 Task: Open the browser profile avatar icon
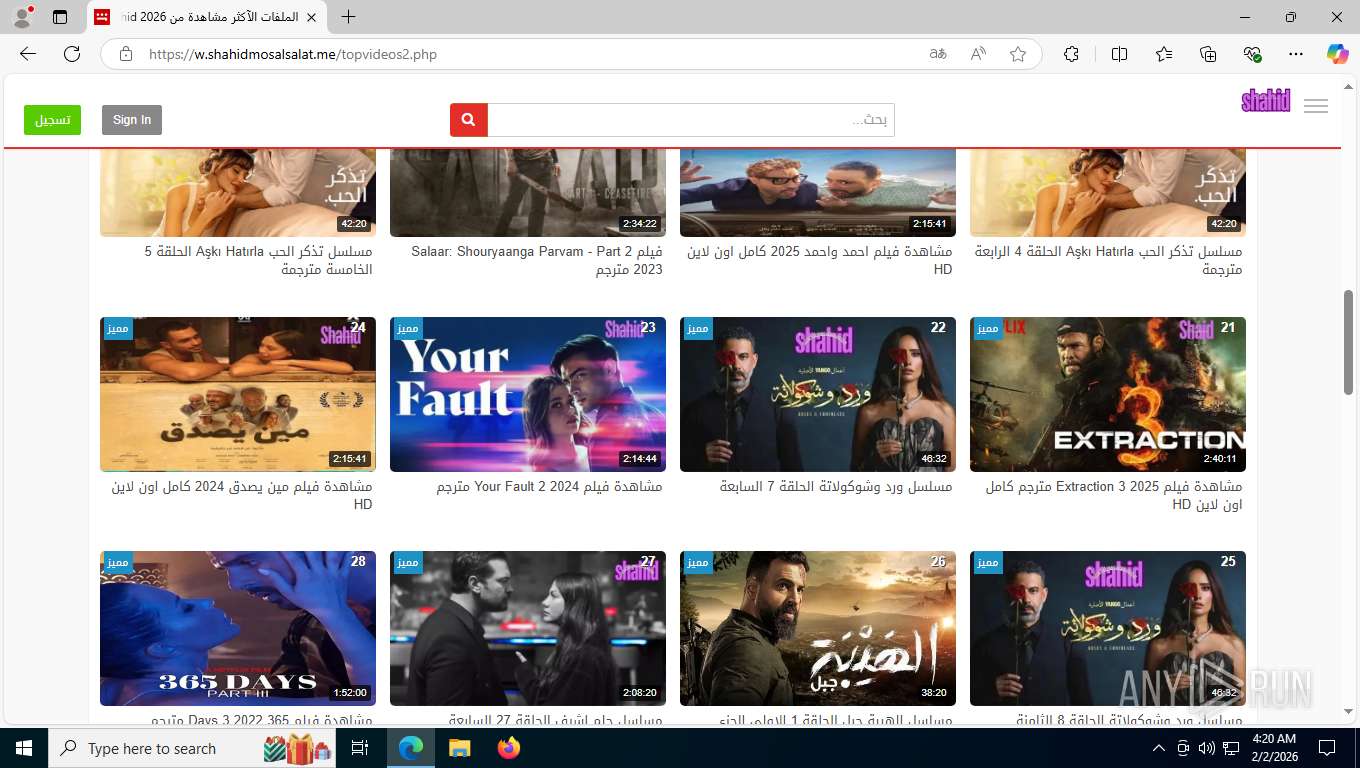(22, 17)
